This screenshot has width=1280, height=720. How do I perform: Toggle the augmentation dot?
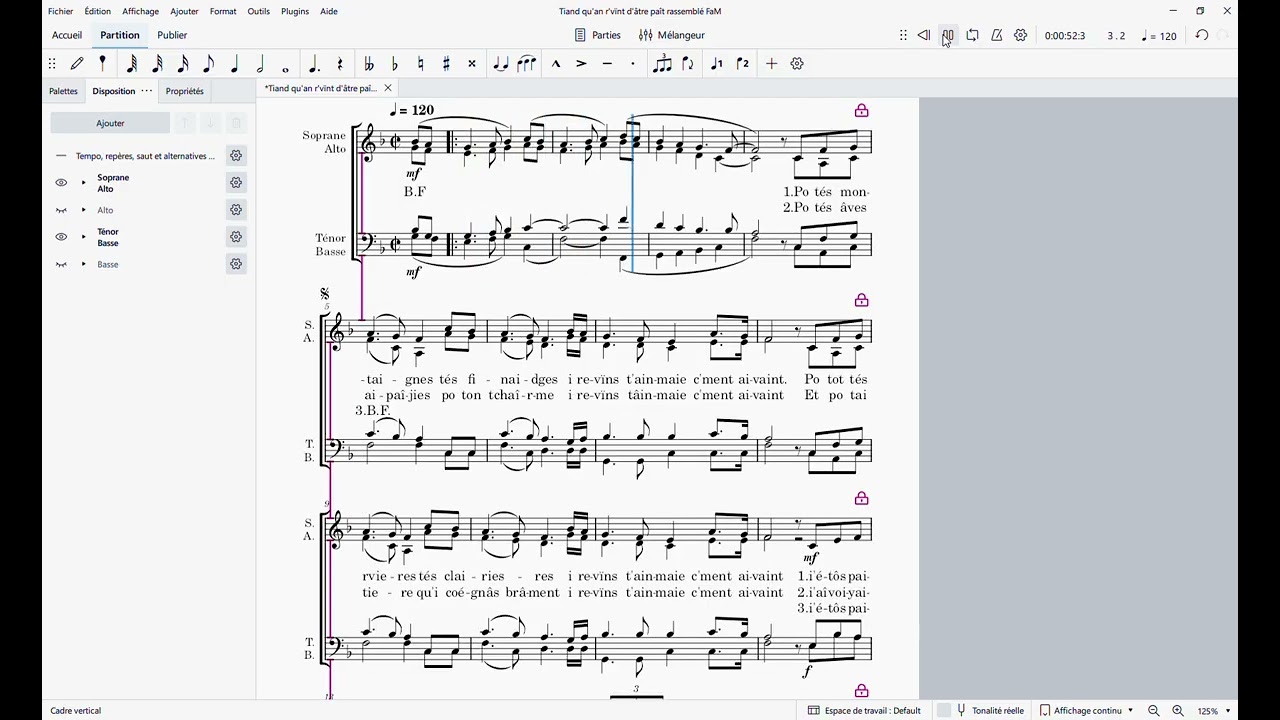click(x=314, y=63)
